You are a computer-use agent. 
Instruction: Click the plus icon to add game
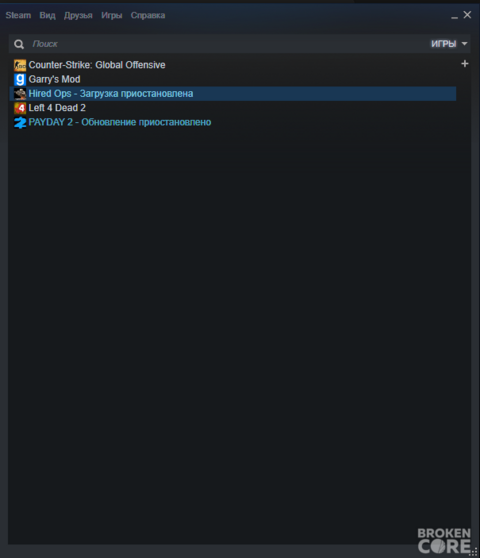[x=465, y=64]
